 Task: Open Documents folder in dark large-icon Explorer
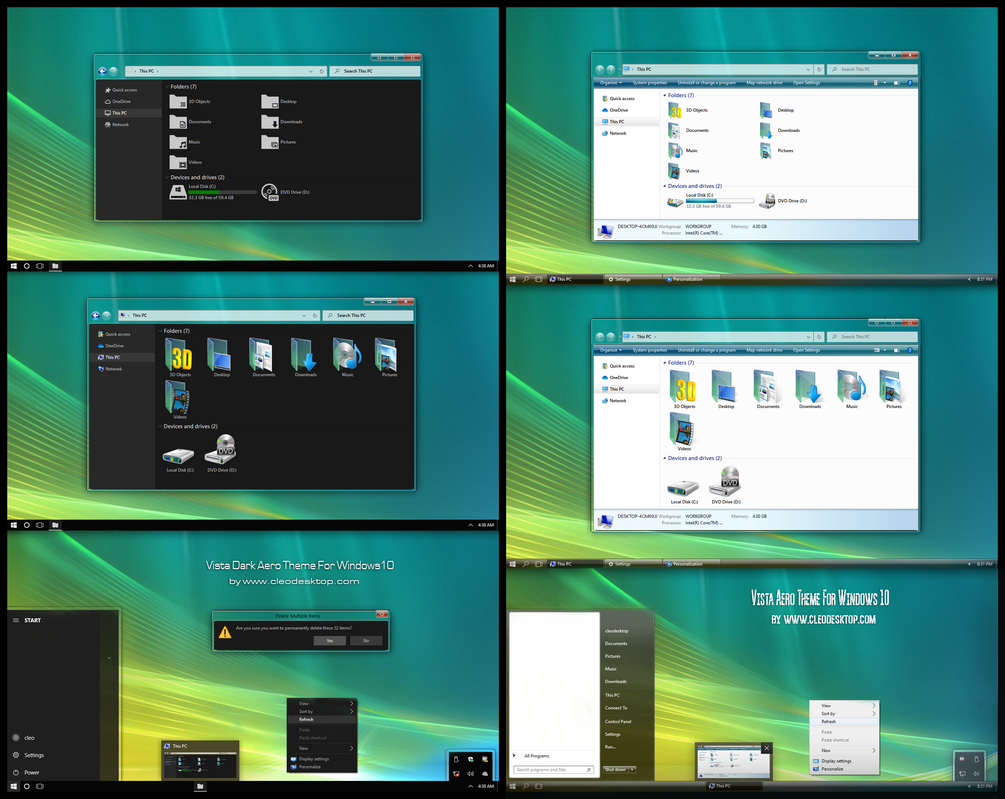pos(263,358)
